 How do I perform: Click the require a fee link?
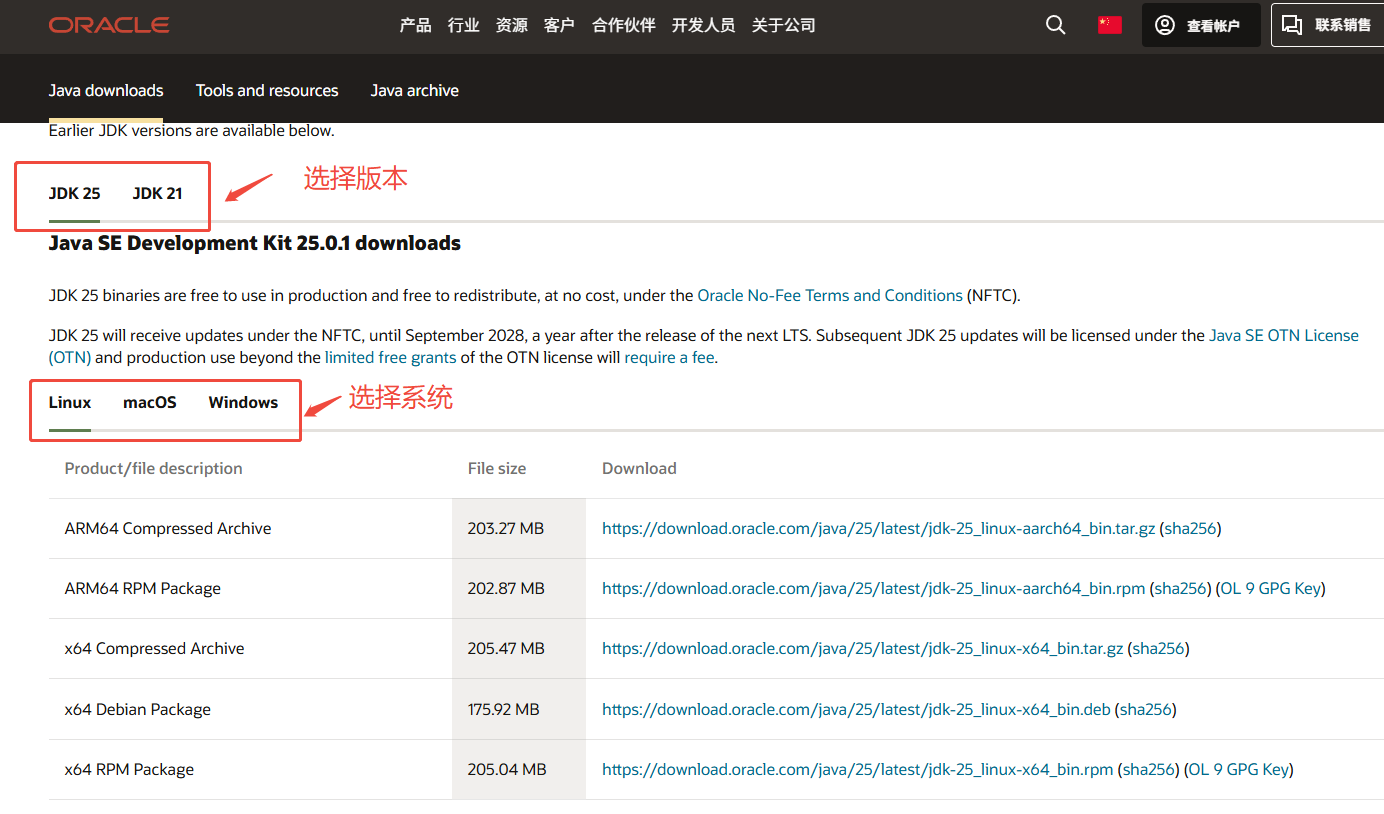coord(670,357)
